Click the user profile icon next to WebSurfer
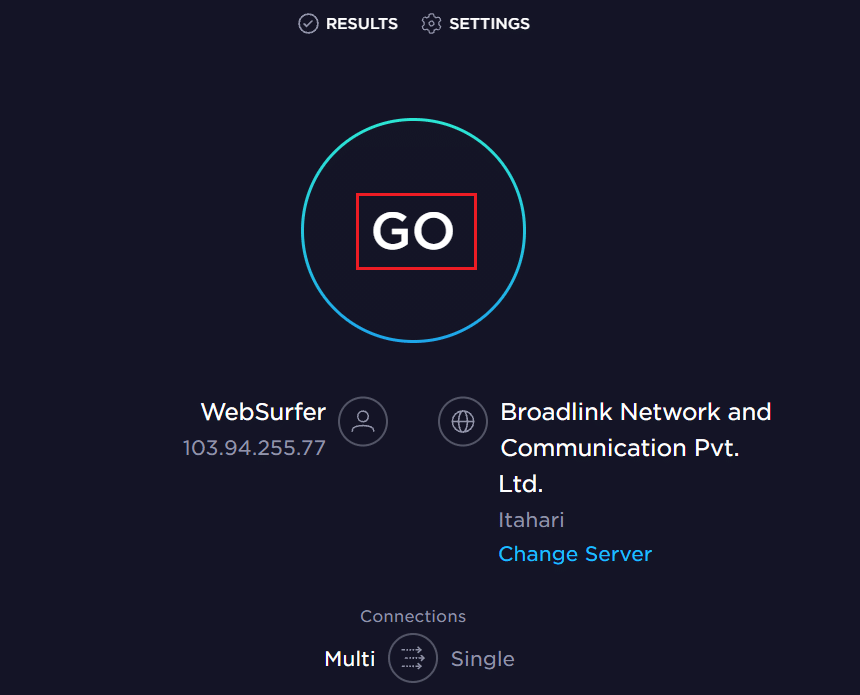Screen dimensions: 860x695 pos(362,421)
